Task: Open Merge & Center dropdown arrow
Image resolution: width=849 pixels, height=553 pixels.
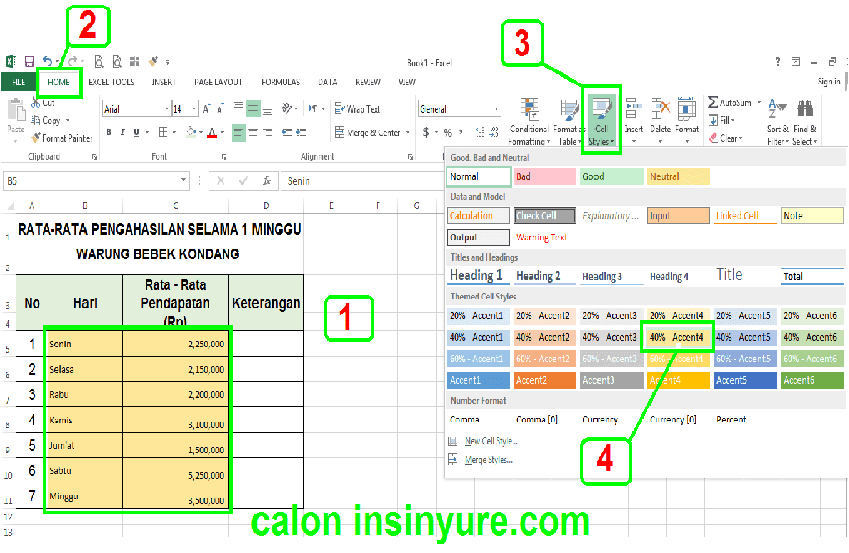Action: [x=408, y=133]
